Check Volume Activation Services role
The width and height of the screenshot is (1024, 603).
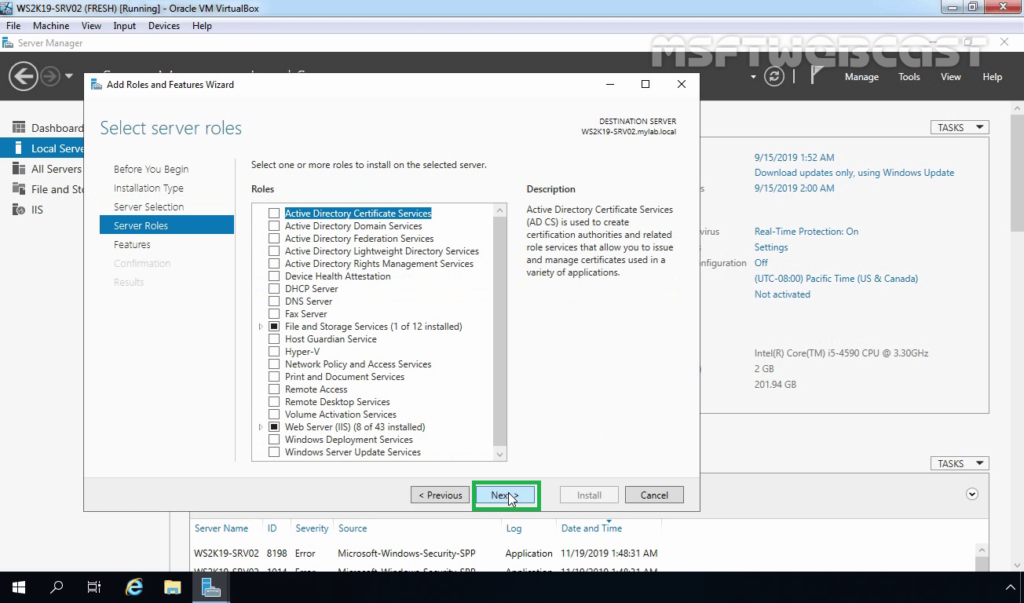click(274, 414)
